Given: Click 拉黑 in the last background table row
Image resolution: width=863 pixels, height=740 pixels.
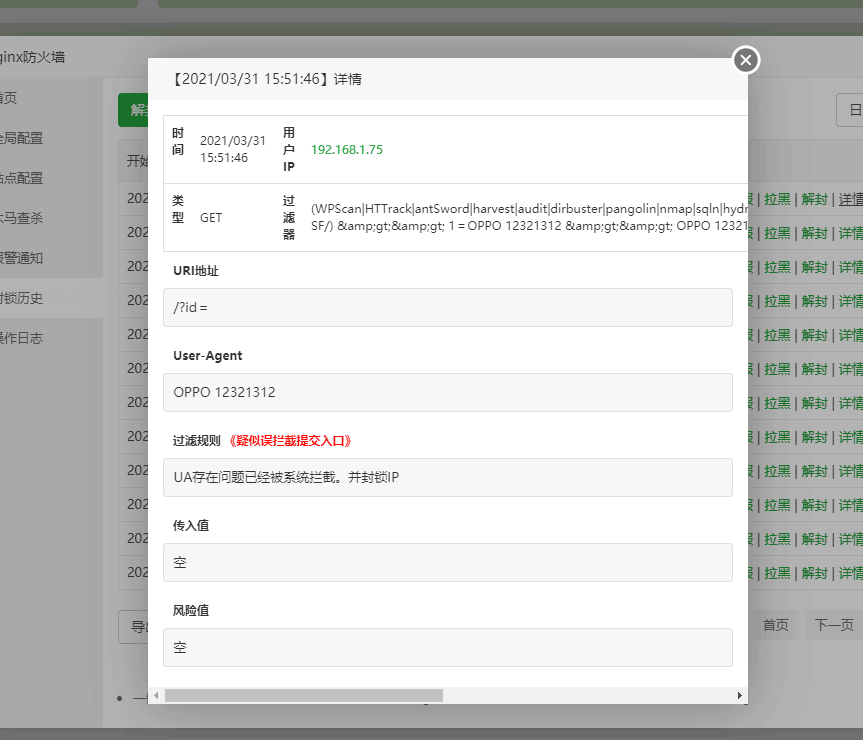Looking at the screenshot, I should point(777,573).
